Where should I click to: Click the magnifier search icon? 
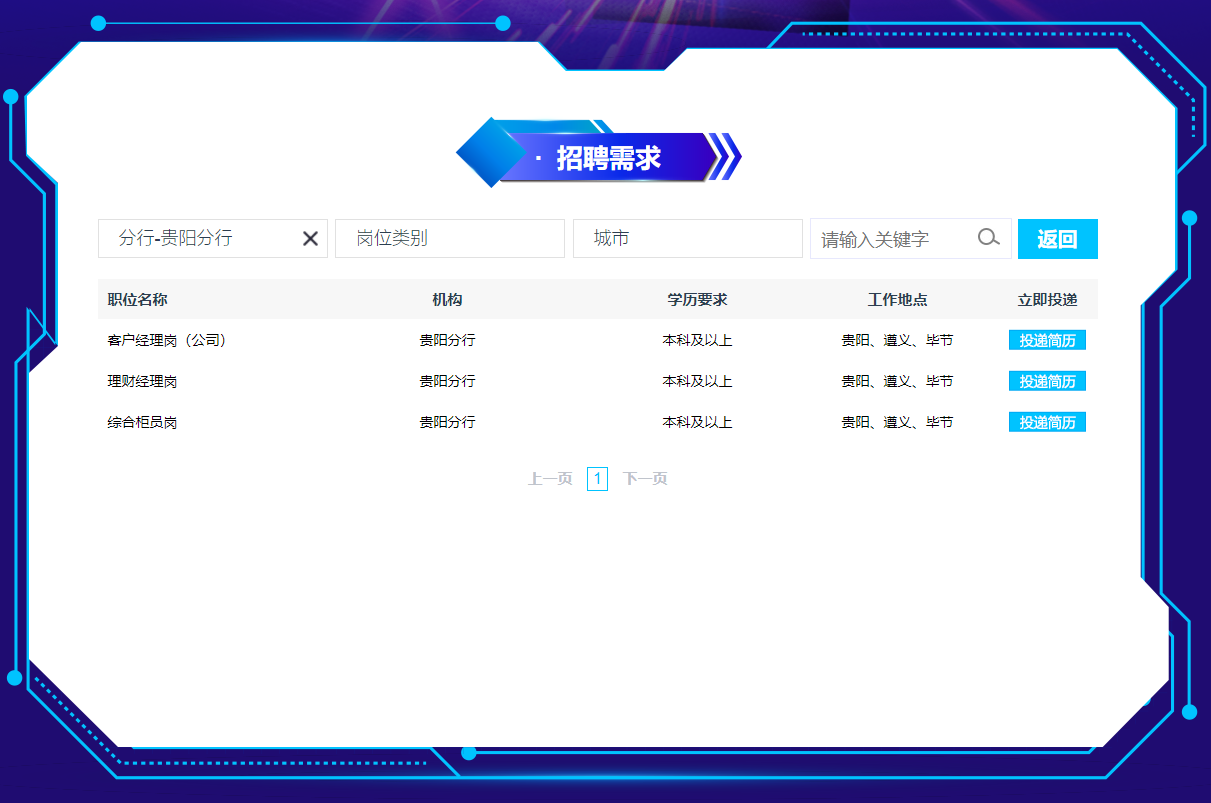[988, 238]
